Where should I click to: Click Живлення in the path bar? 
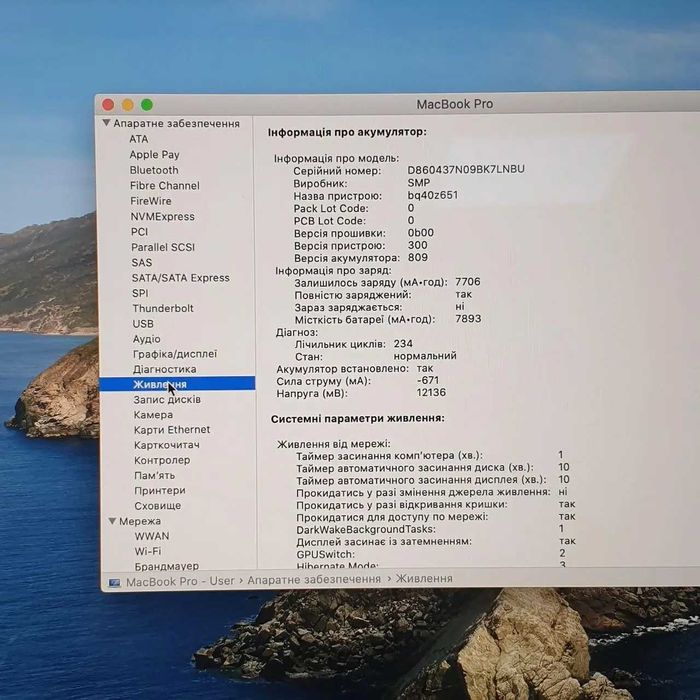point(425,579)
